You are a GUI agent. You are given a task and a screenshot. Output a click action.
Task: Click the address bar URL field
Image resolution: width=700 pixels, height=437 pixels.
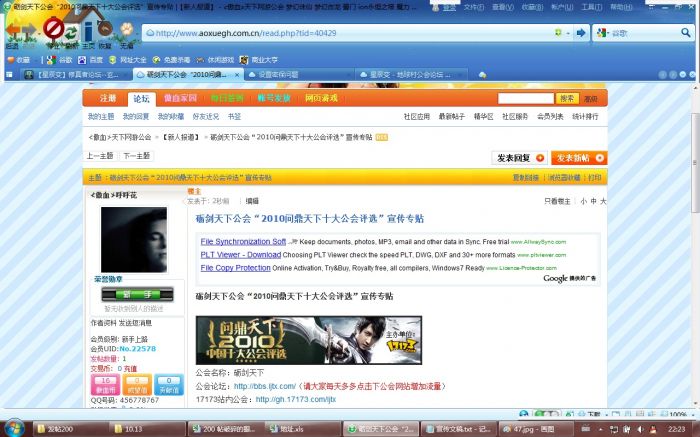tap(350, 33)
